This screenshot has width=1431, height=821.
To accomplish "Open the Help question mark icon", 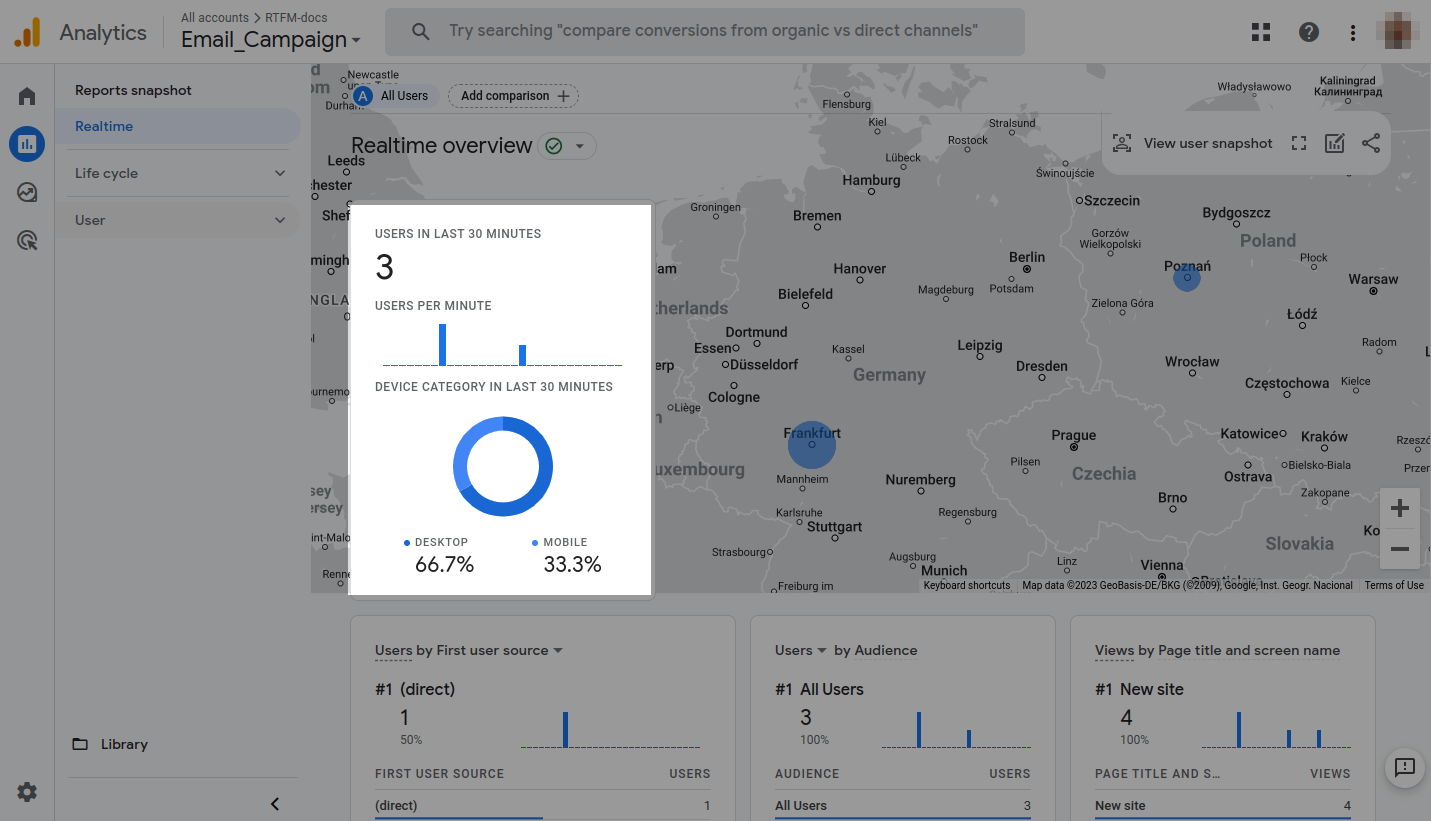I will pos(1308,32).
